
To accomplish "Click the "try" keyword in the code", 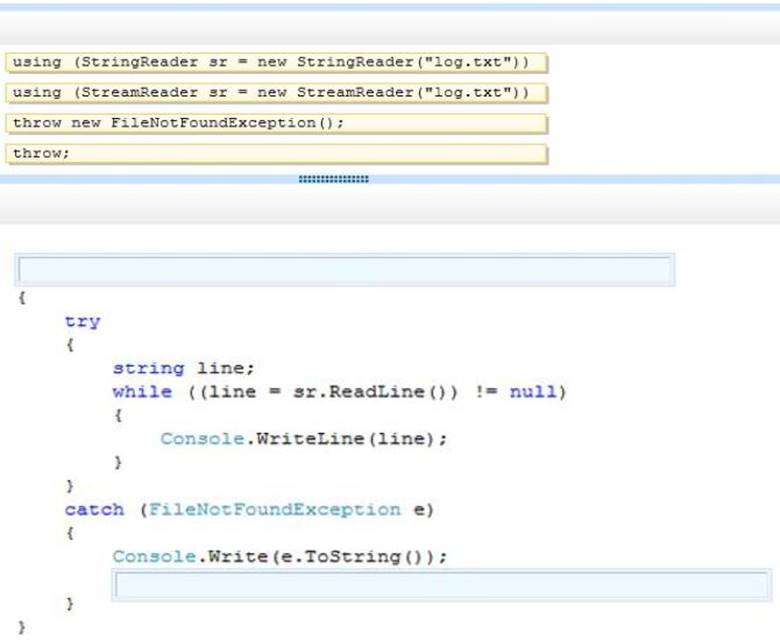I will pyautogui.click(x=82, y=321).
